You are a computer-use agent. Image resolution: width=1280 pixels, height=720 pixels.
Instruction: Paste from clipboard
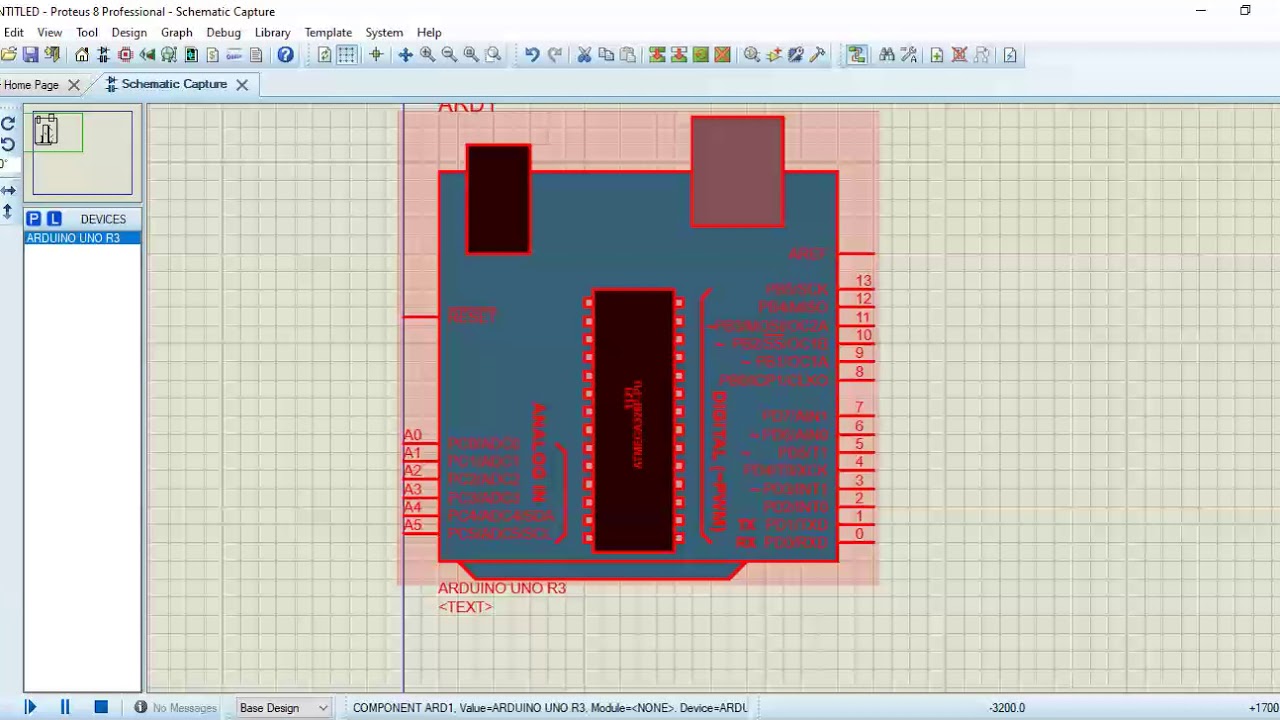[x=628, y=55]
